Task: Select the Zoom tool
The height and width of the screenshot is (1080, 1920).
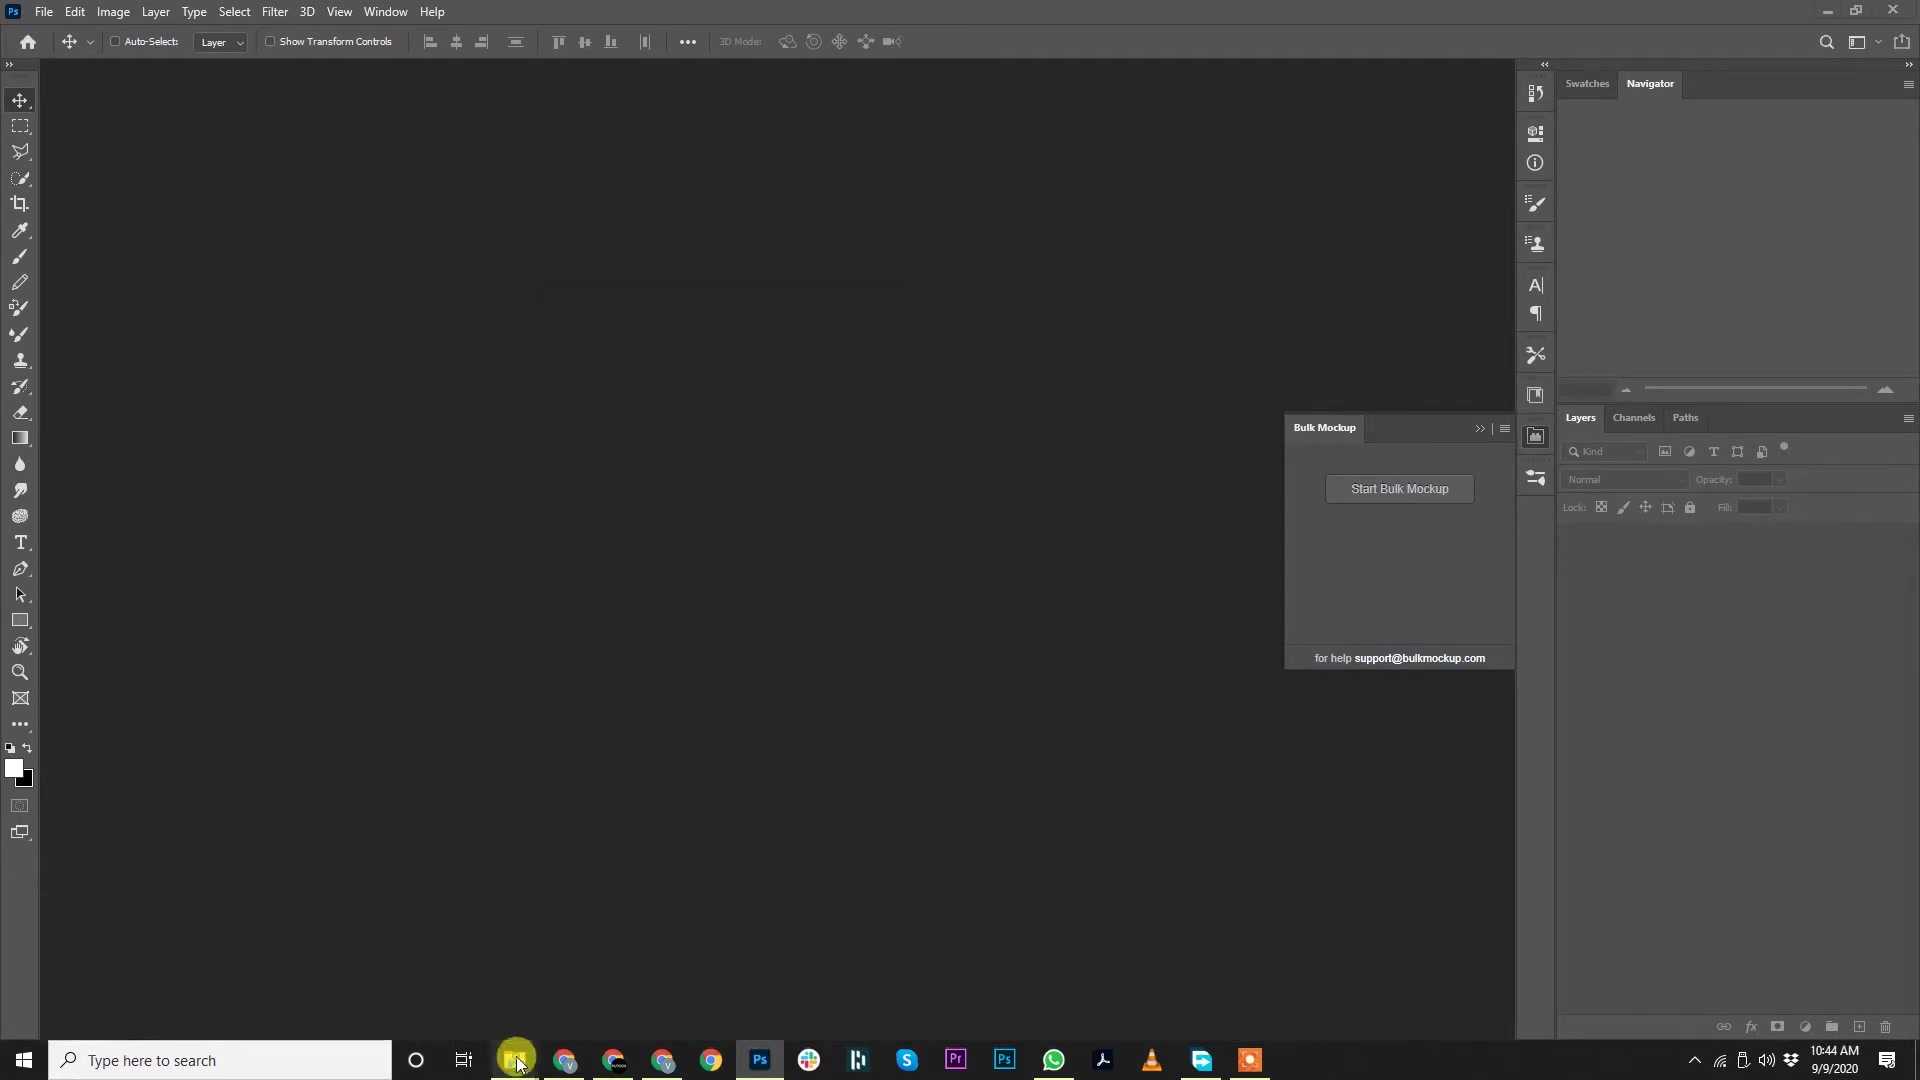Action: [20, 672]
